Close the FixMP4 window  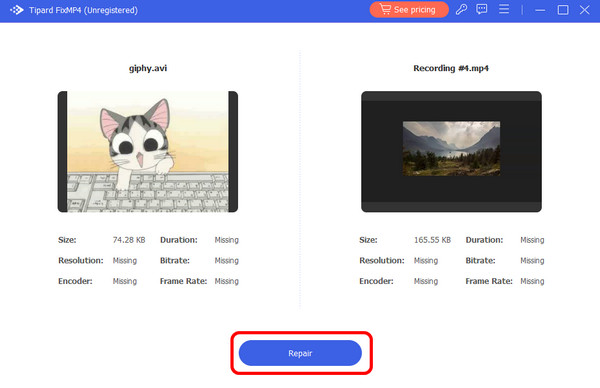coord(584,10)
